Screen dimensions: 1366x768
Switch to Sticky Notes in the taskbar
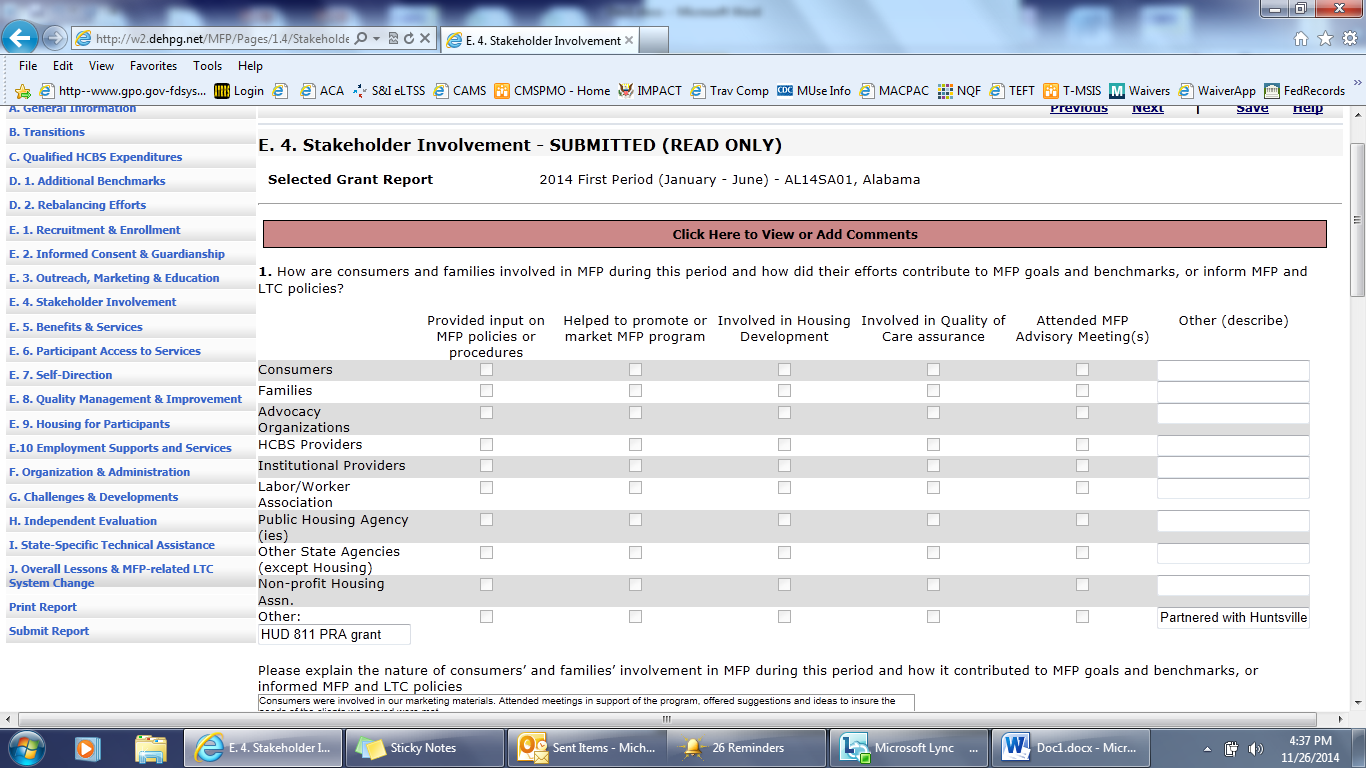coord(424,747)
